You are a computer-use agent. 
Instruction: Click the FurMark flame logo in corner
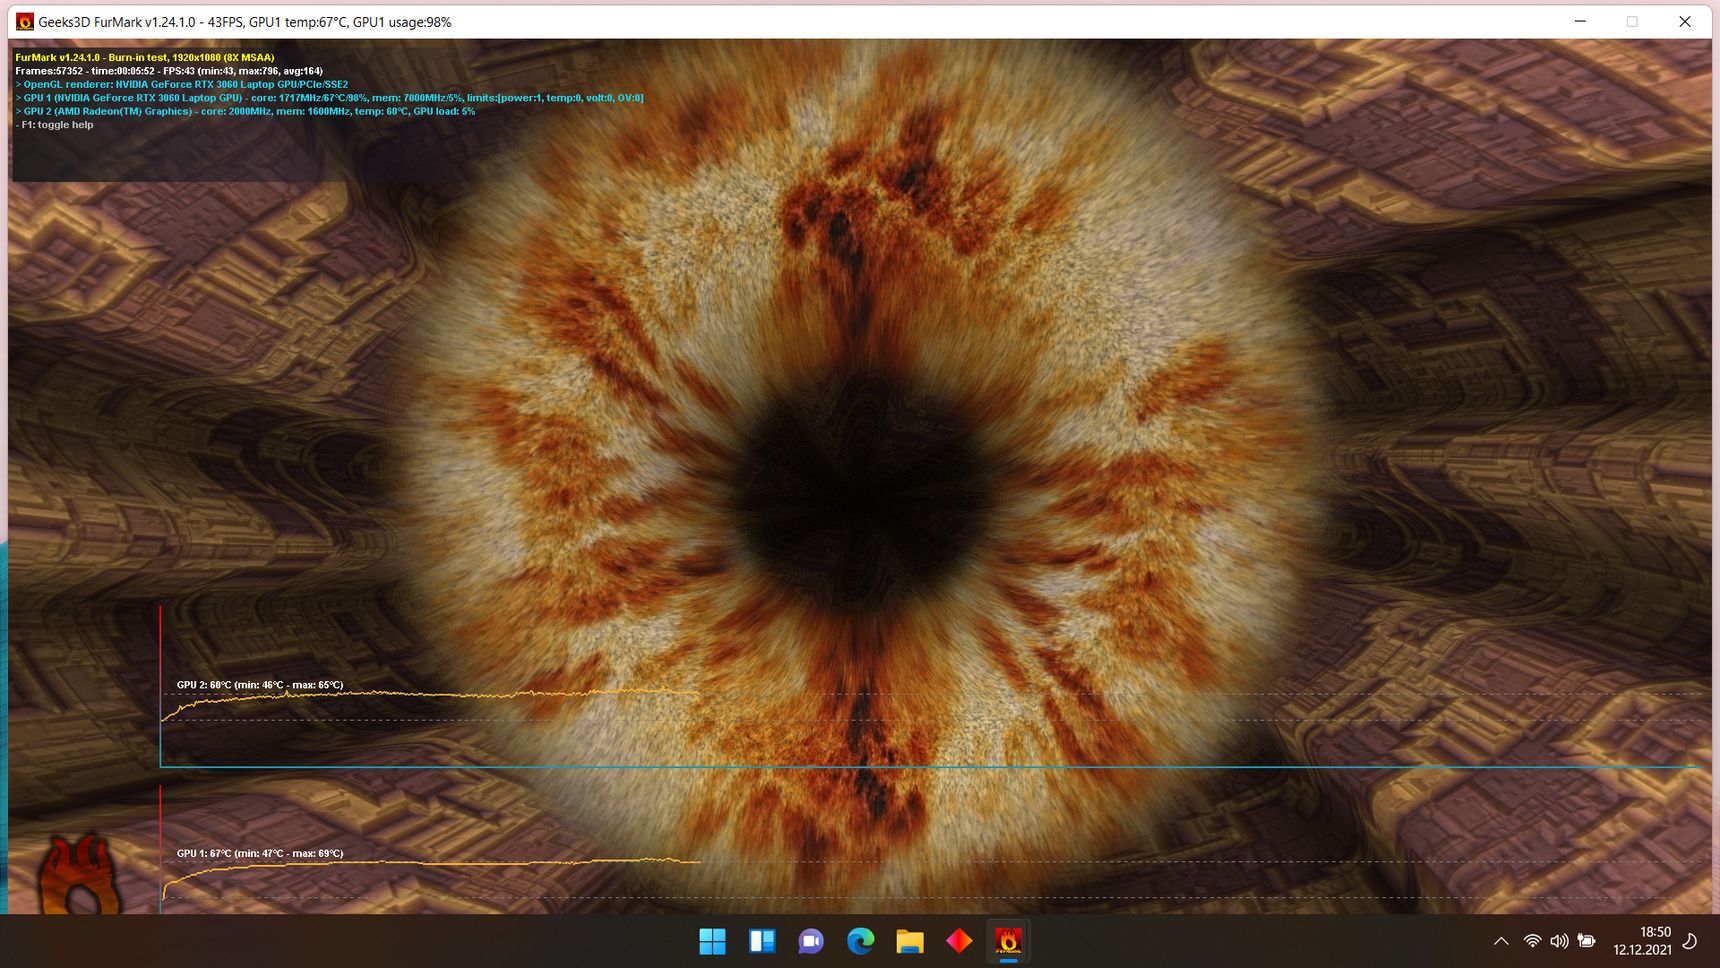[x=78, y=875]
